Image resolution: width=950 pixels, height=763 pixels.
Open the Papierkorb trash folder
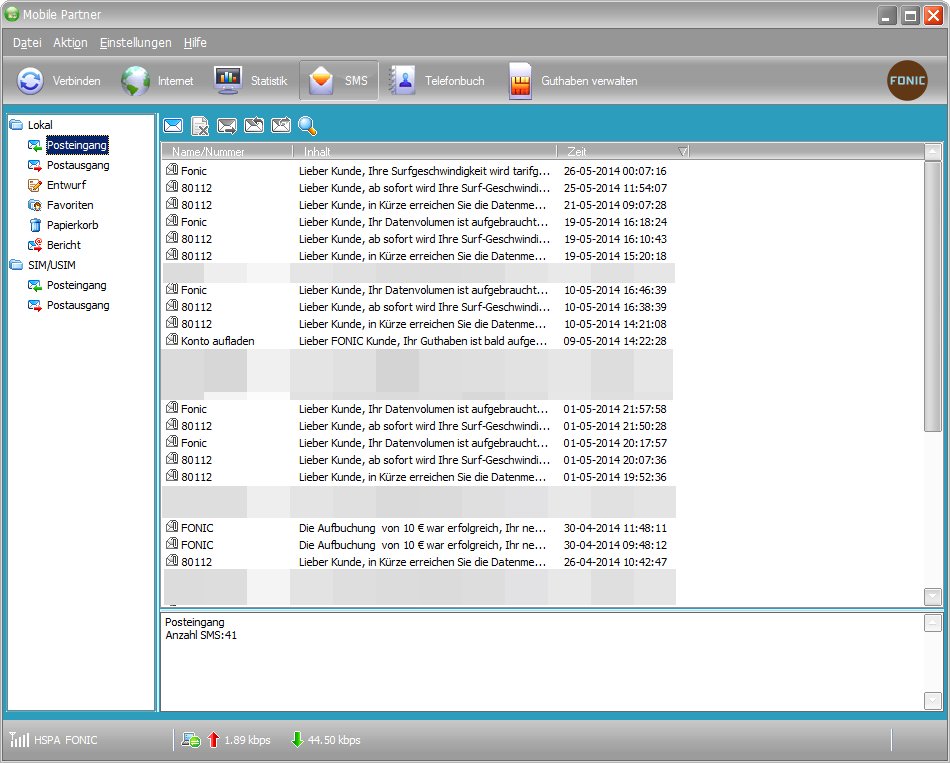coord(73,225)
